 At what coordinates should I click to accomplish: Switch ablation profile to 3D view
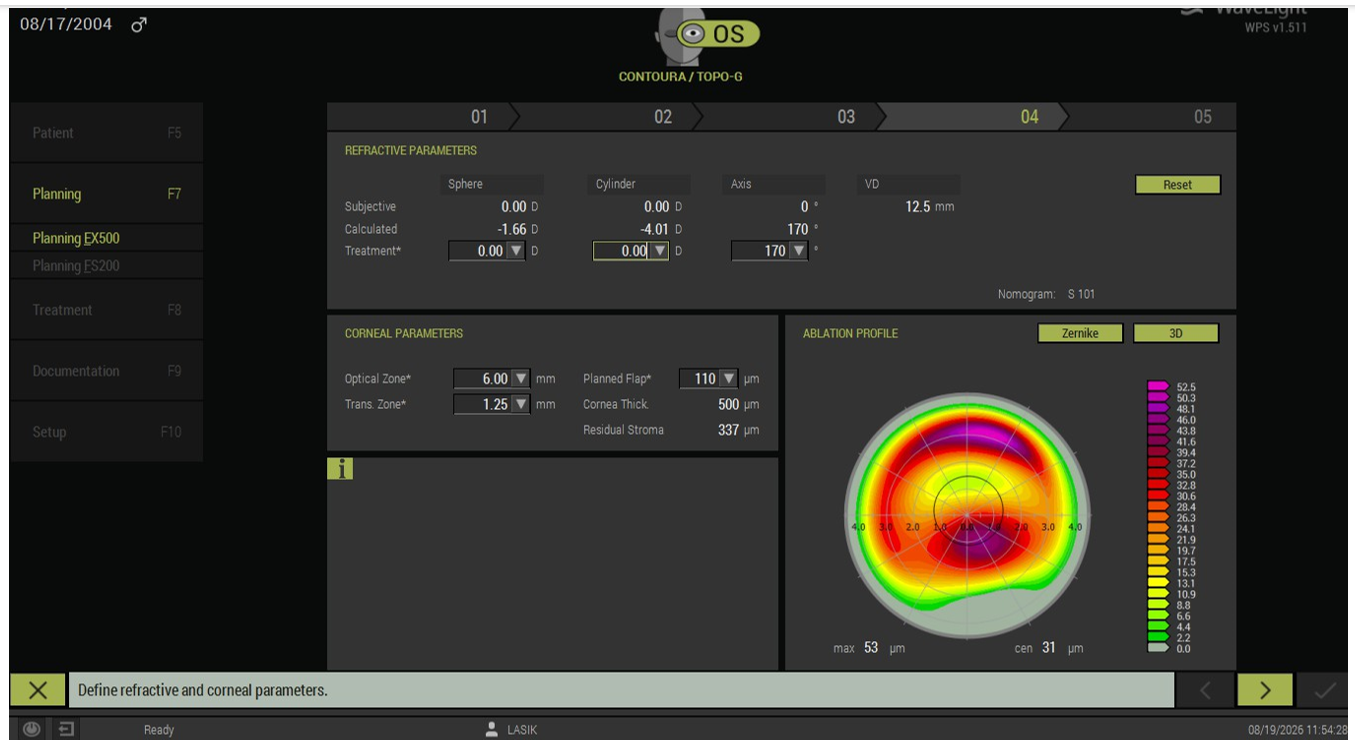[1176, 333]
